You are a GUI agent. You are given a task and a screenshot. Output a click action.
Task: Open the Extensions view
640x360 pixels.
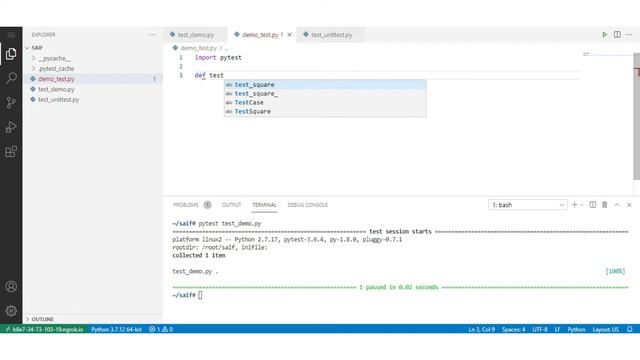(11, 152)
